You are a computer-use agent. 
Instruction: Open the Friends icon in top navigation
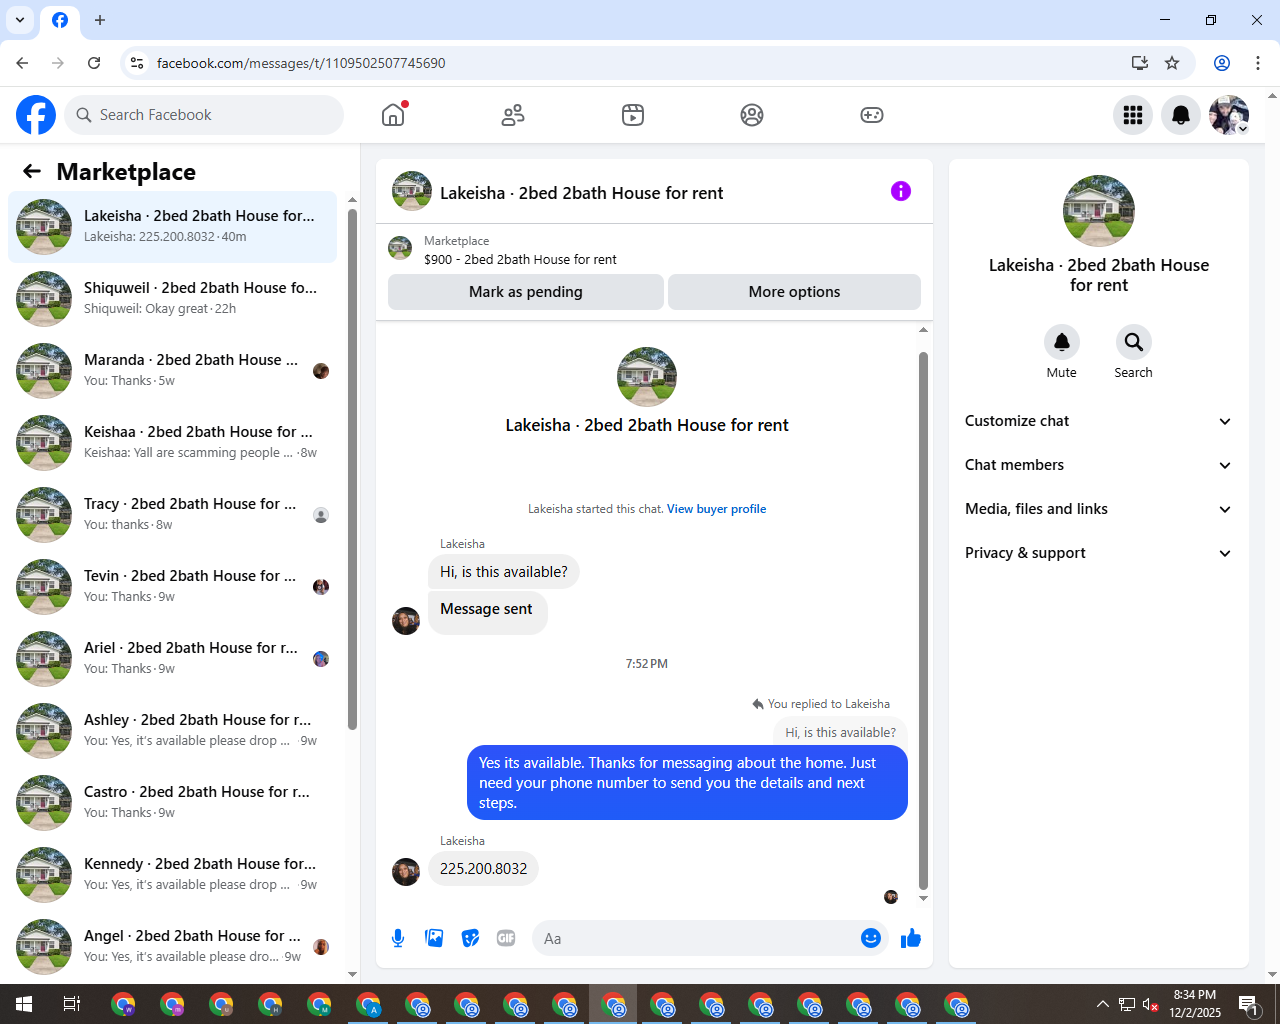(x=513, y=115)
